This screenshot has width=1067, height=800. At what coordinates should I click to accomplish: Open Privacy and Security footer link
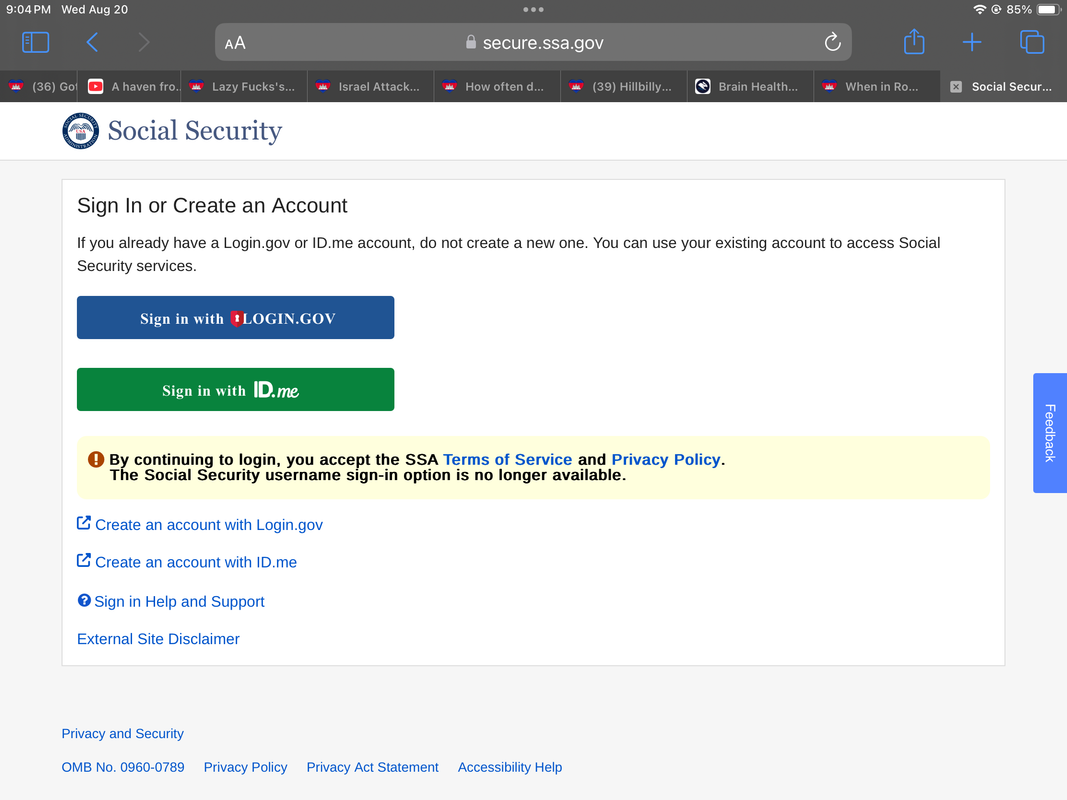tap(122, 733)
